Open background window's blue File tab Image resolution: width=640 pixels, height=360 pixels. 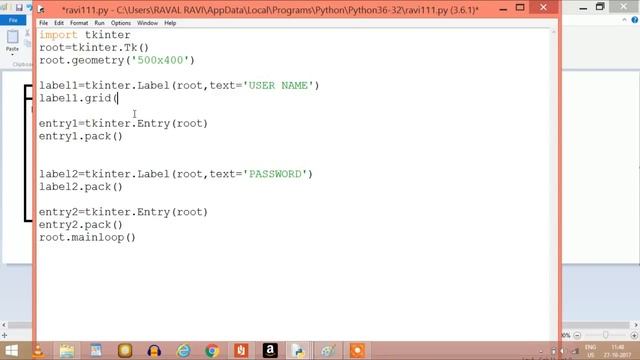[13, 20]
